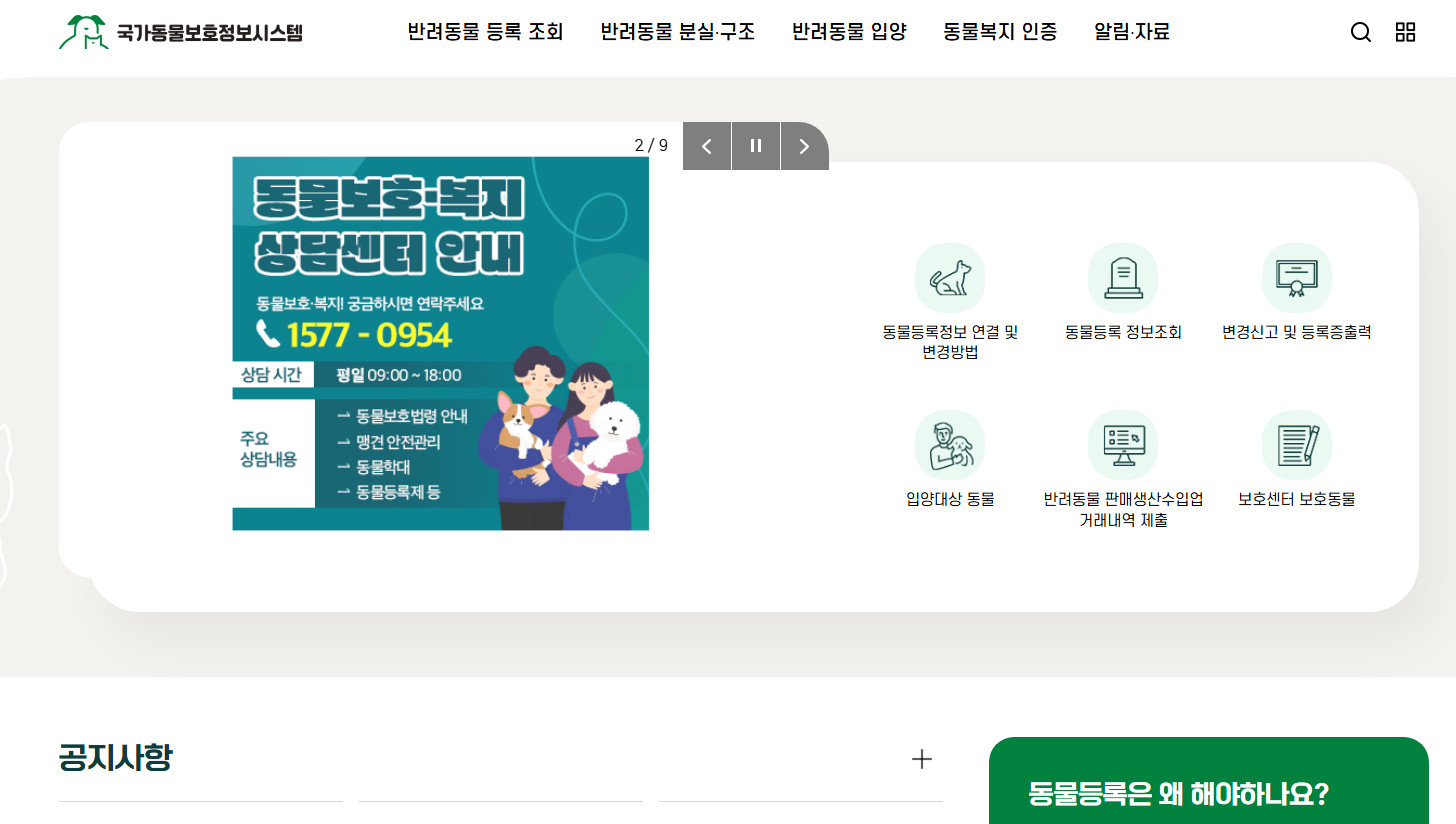Click the certificate icon for 변경신고 및 등록증출력
This screenshot has width=1456, height=824.
[x=1297, y=278]
